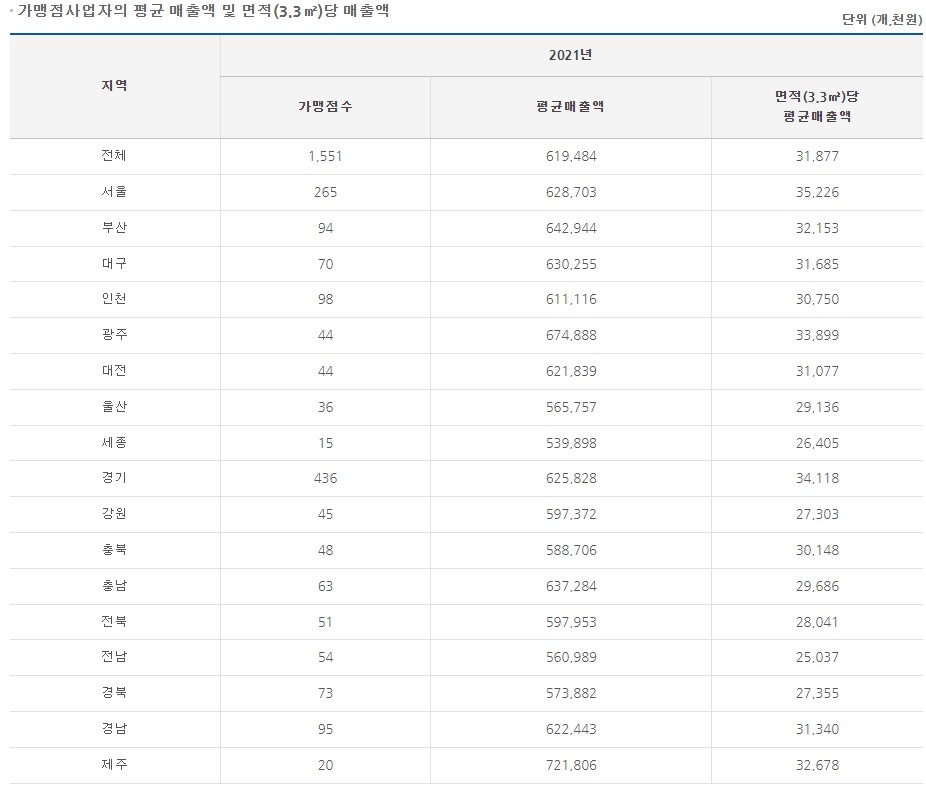This screenshot has width=926, height=788.
Task: Select the 부산 region cell
Action: pos(114,227)
